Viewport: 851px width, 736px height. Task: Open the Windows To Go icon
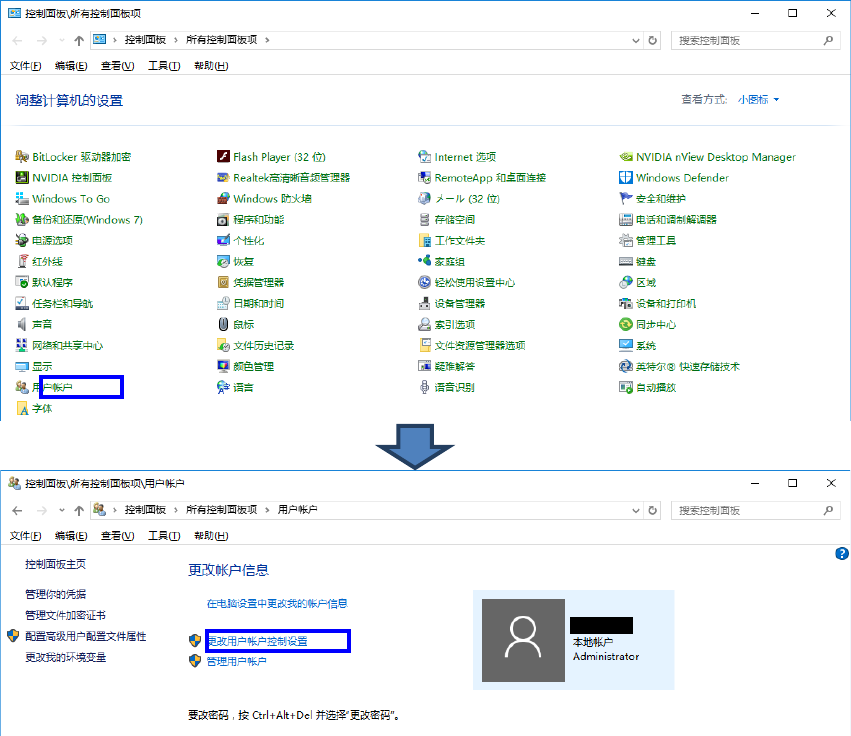tap(22, 199)
